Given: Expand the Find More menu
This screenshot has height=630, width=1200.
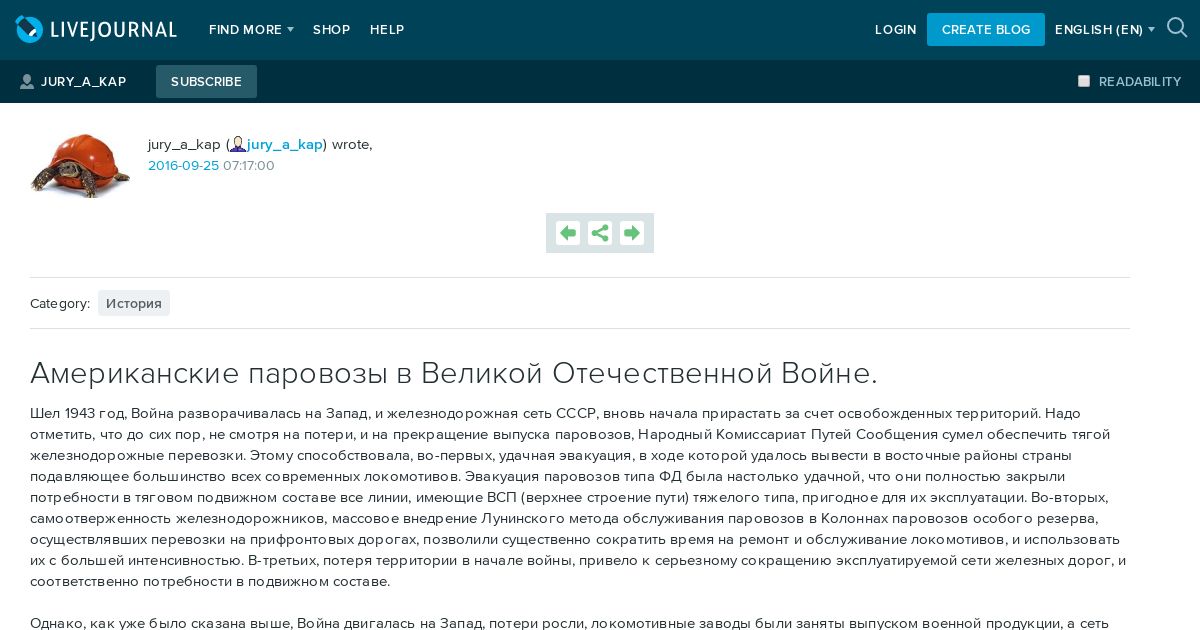Looking at the screenshot, I should [251, 30].
